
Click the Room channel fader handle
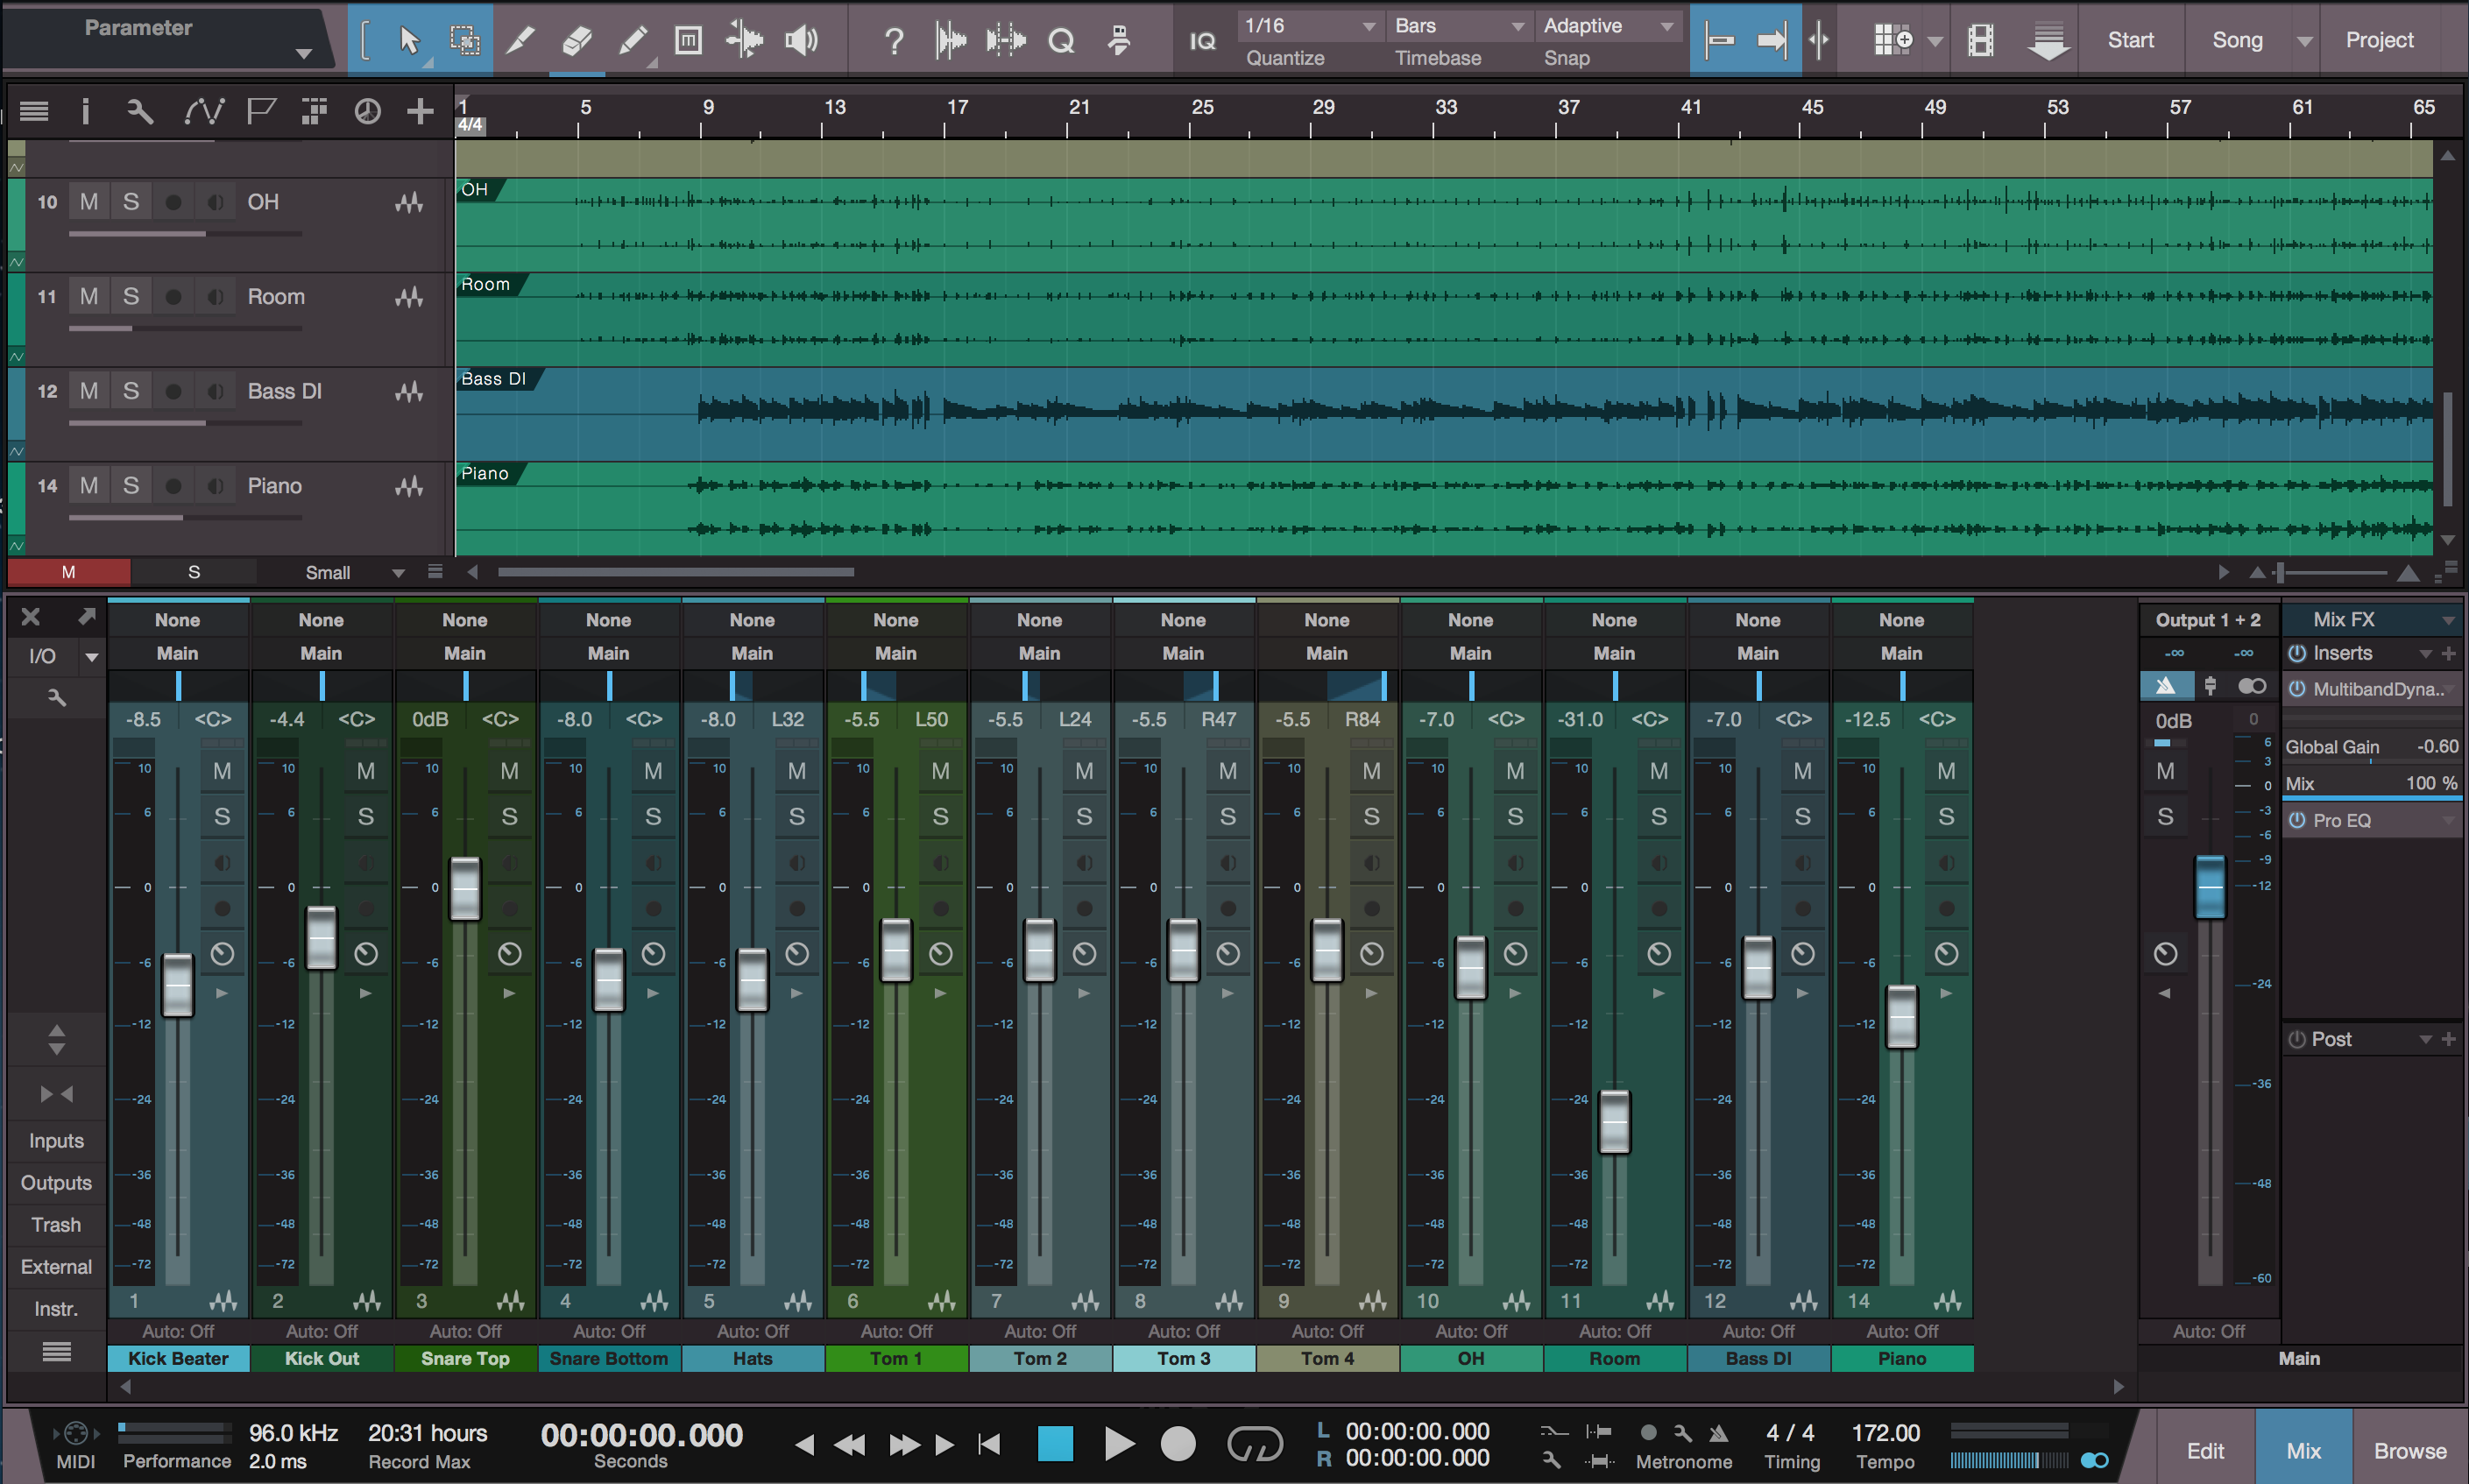tap(1614, 1122)
